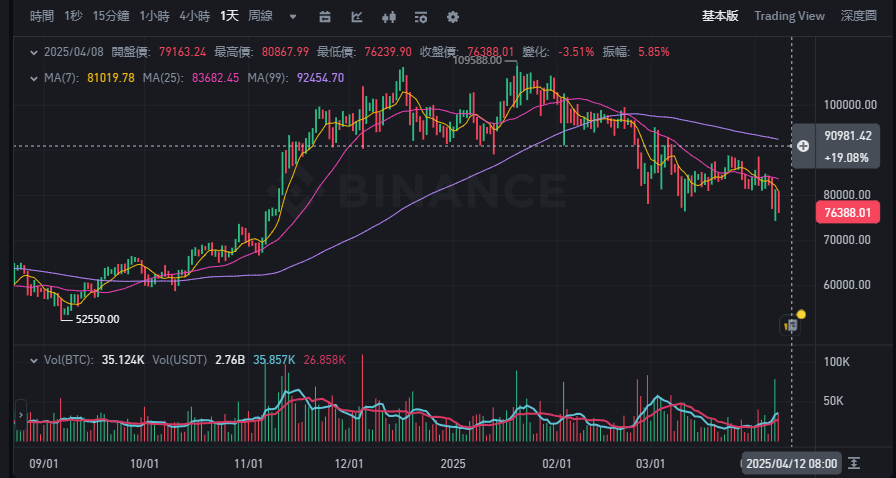The height and width of the screenshot is (478, 896).
Task: Collapse the Vol(BTC) indicator chevron
Action: pyautogui.click(x=33, y=359)
